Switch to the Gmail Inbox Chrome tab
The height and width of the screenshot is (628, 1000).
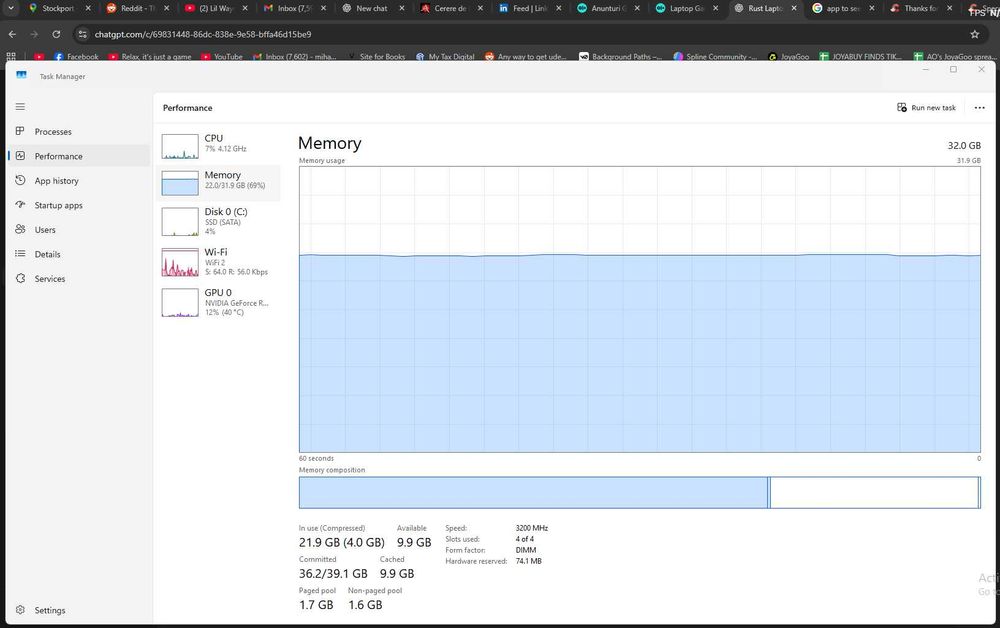pos(297,8)
